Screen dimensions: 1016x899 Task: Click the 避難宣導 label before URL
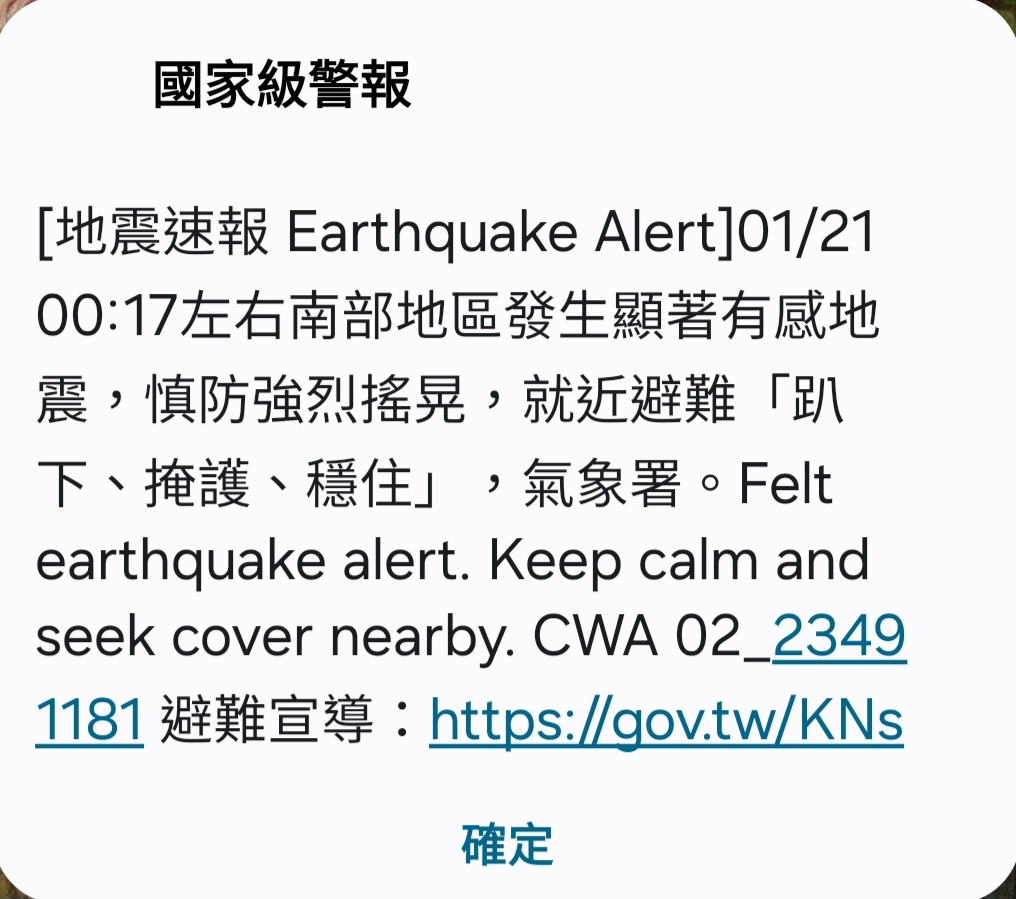point(266,719)
